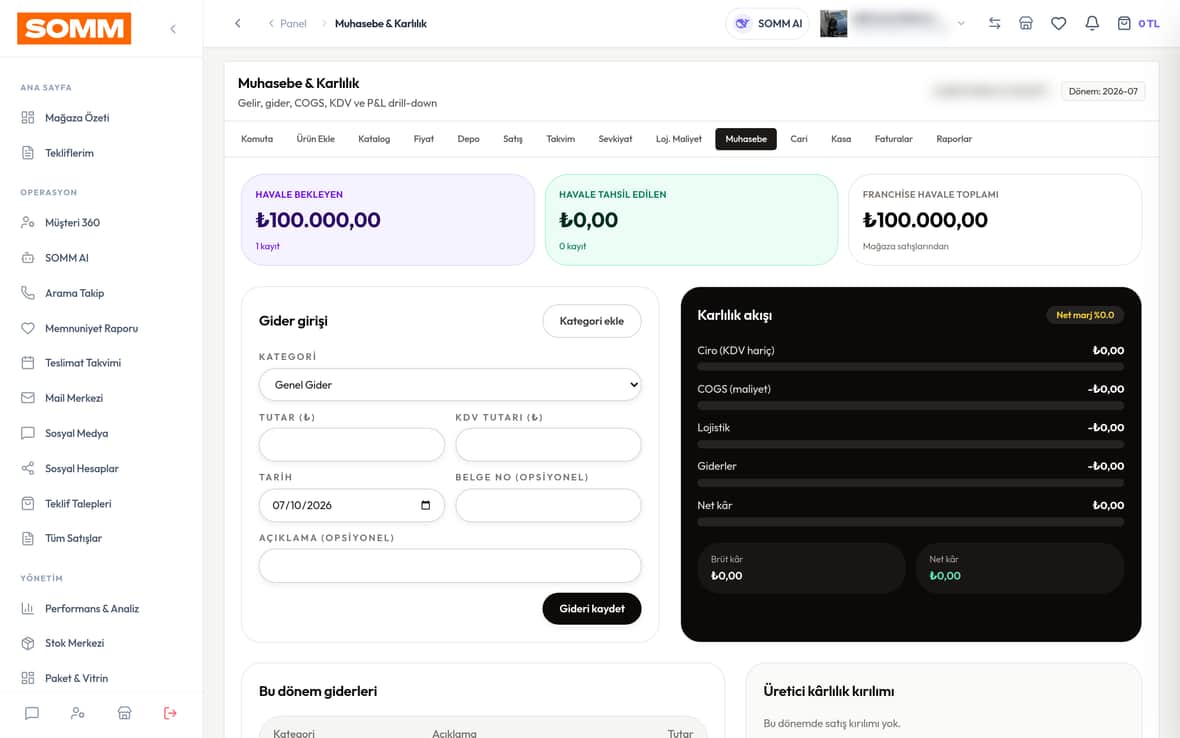Click the store icon in top bar

tap(1026, 23)
